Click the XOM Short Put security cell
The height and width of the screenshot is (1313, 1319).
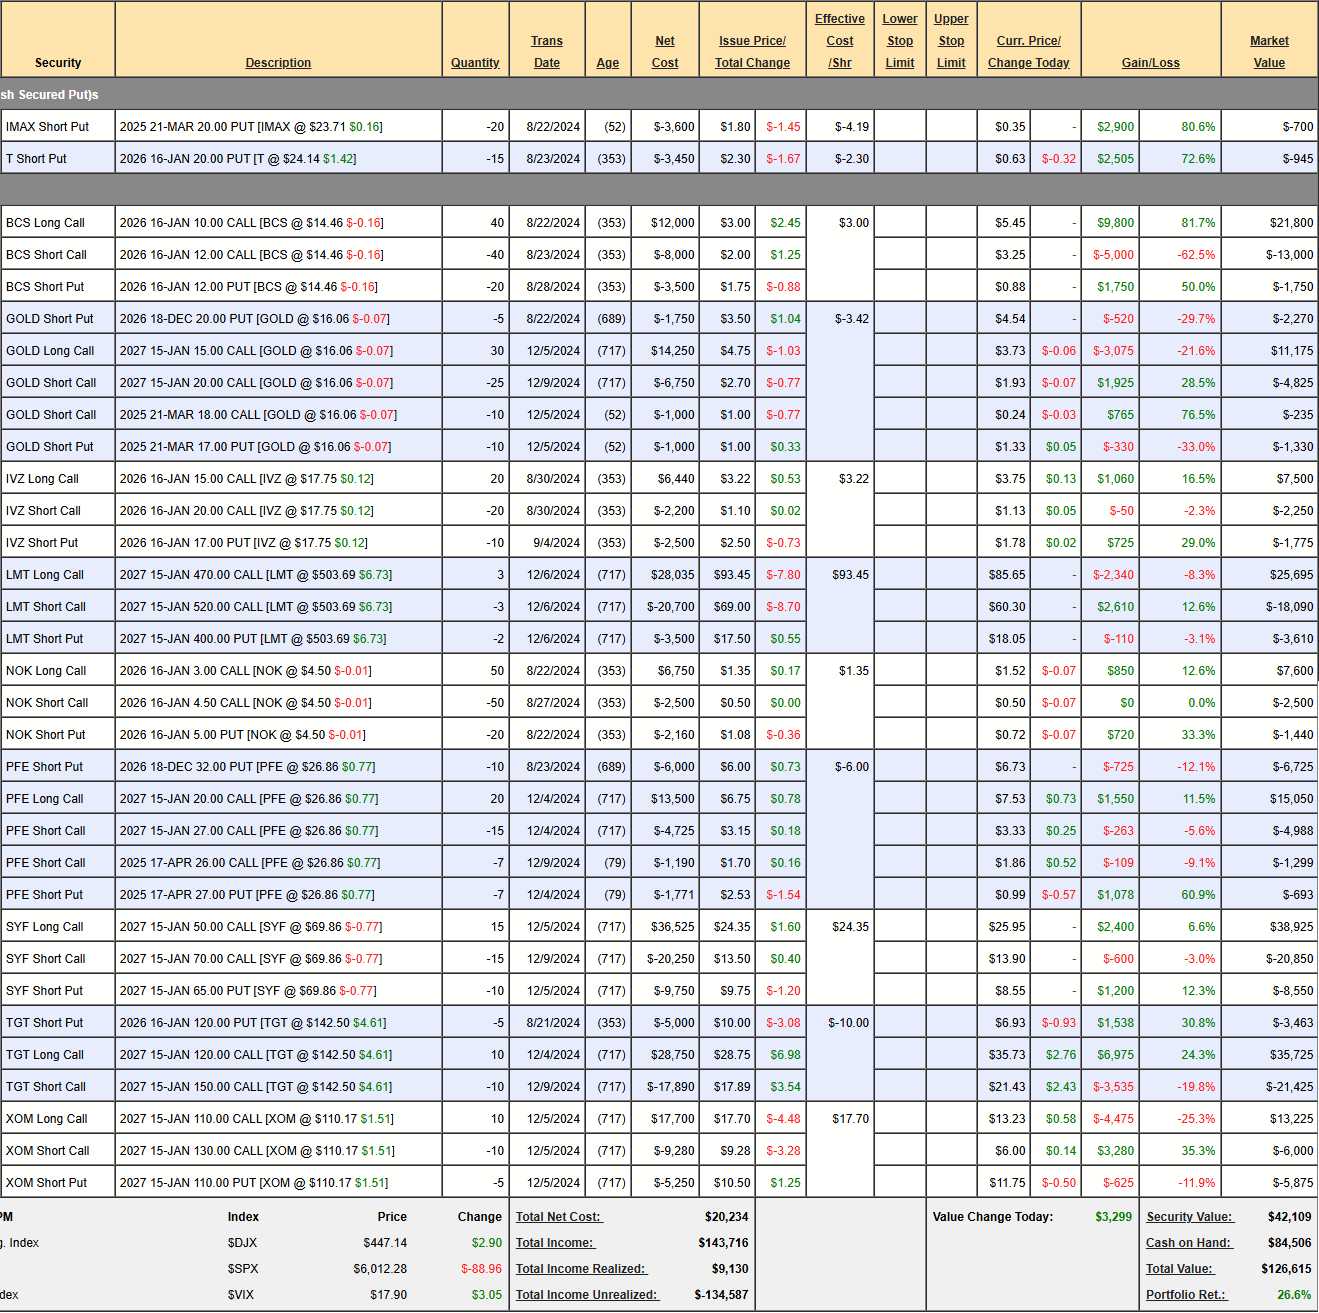click(46, 1183)
